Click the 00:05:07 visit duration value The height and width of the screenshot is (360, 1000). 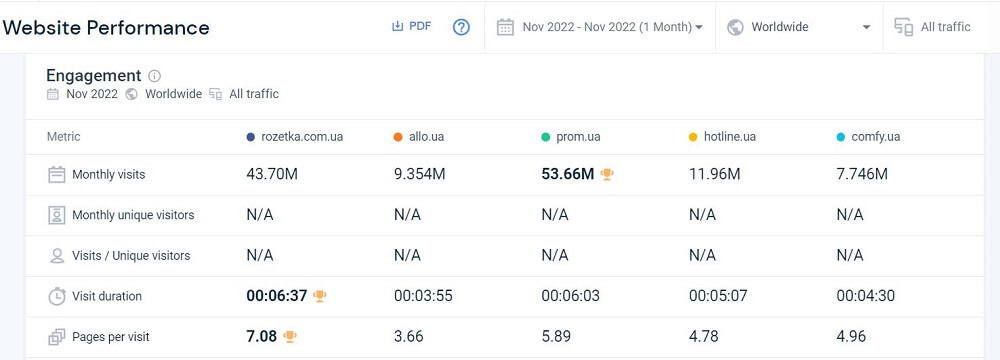coord(718,296)
